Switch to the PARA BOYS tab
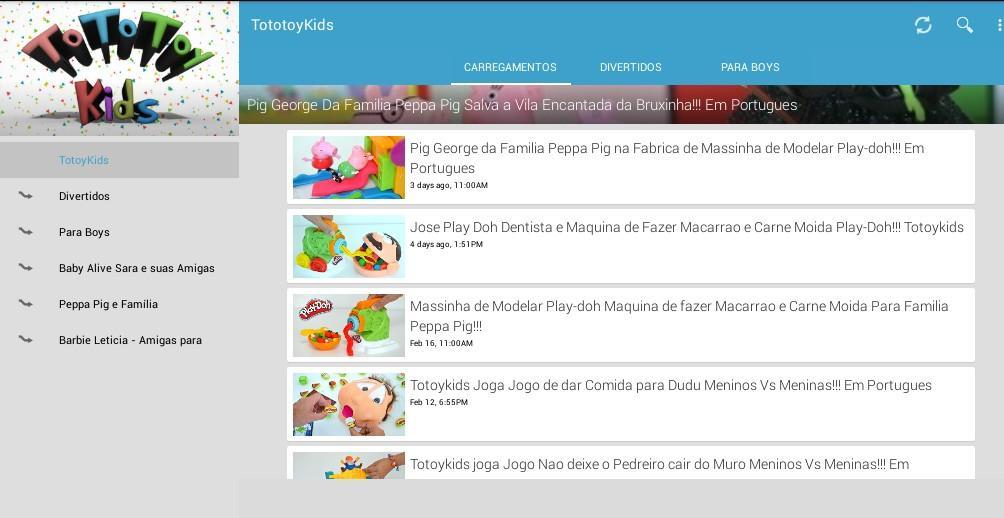The image size is (1004, 518). tap(750, 67)
